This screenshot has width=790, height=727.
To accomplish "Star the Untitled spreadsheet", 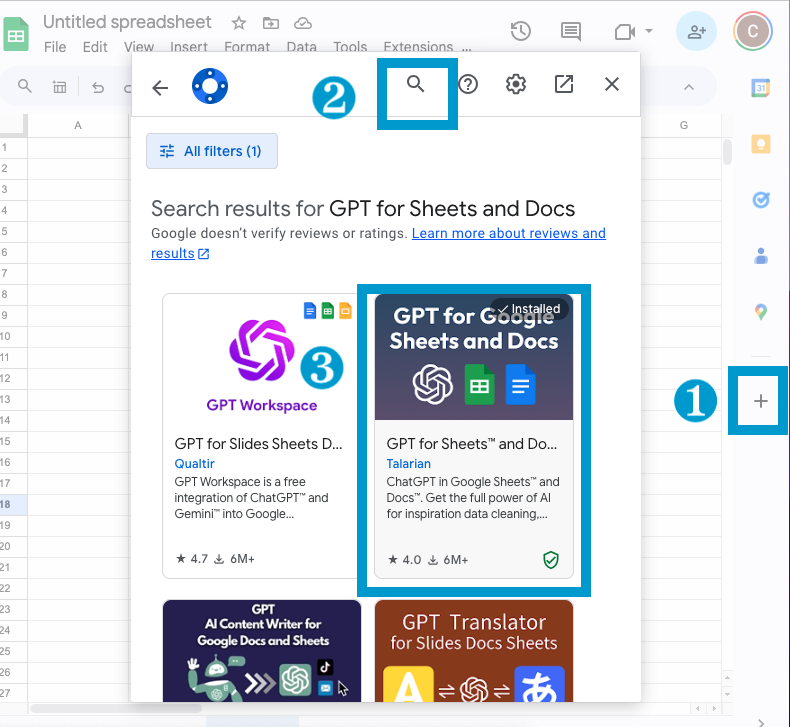I will [x=239, y=22].
